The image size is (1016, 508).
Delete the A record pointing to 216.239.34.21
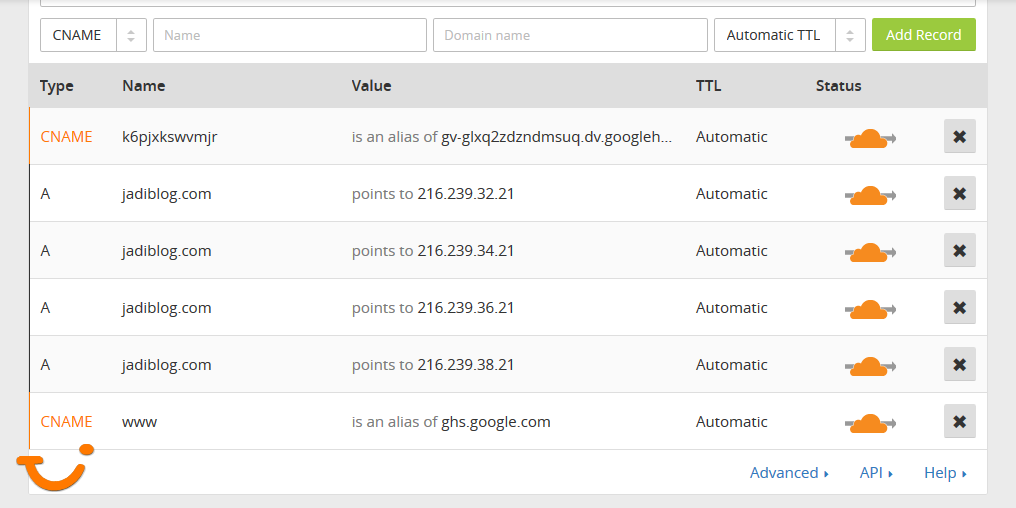pos(959,250)
